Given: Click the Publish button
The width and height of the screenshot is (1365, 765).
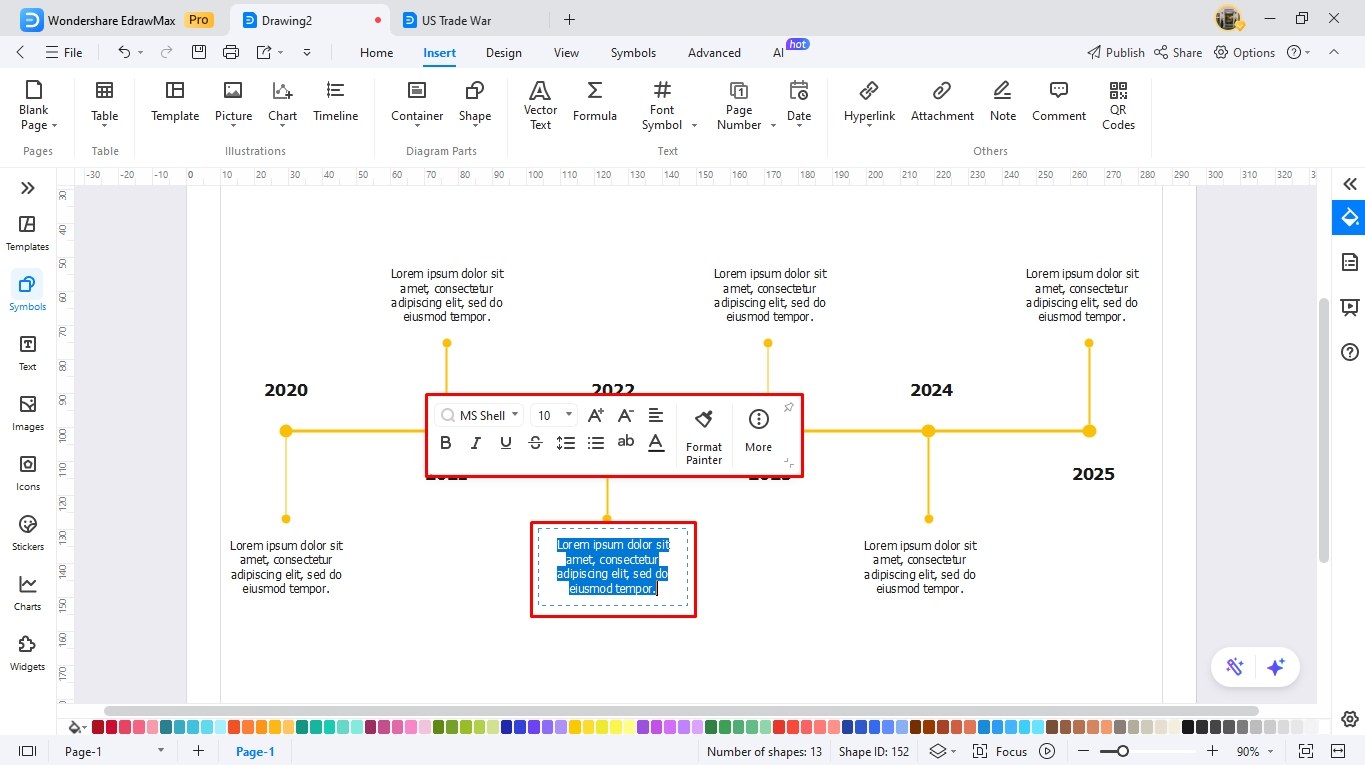Looking at the screenshot, I should [x=1115, y=53].
